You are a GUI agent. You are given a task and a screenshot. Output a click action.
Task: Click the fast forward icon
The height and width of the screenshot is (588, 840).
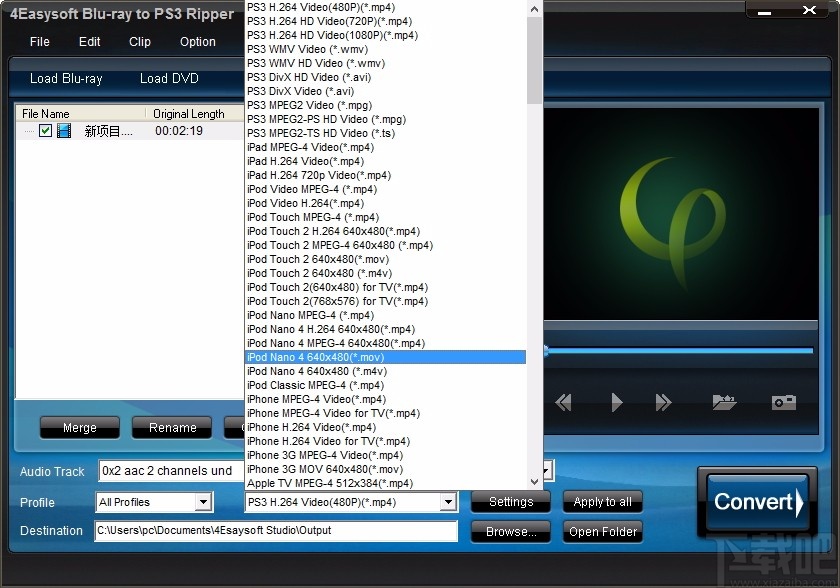[x=662, y=401]
